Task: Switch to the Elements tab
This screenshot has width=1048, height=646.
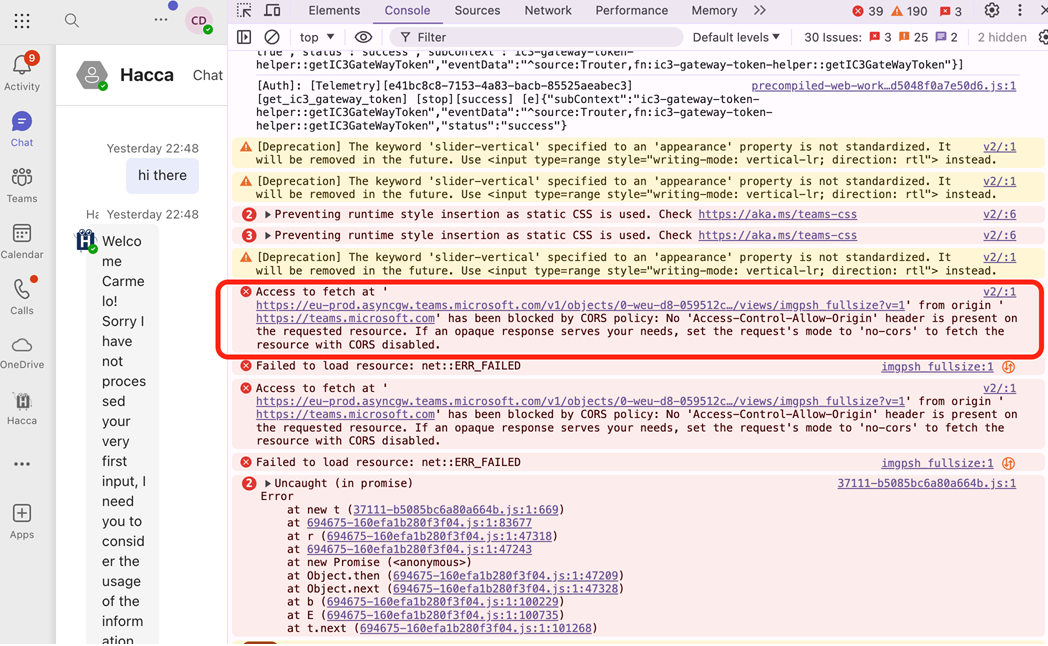Action: [x=334, y=11]
